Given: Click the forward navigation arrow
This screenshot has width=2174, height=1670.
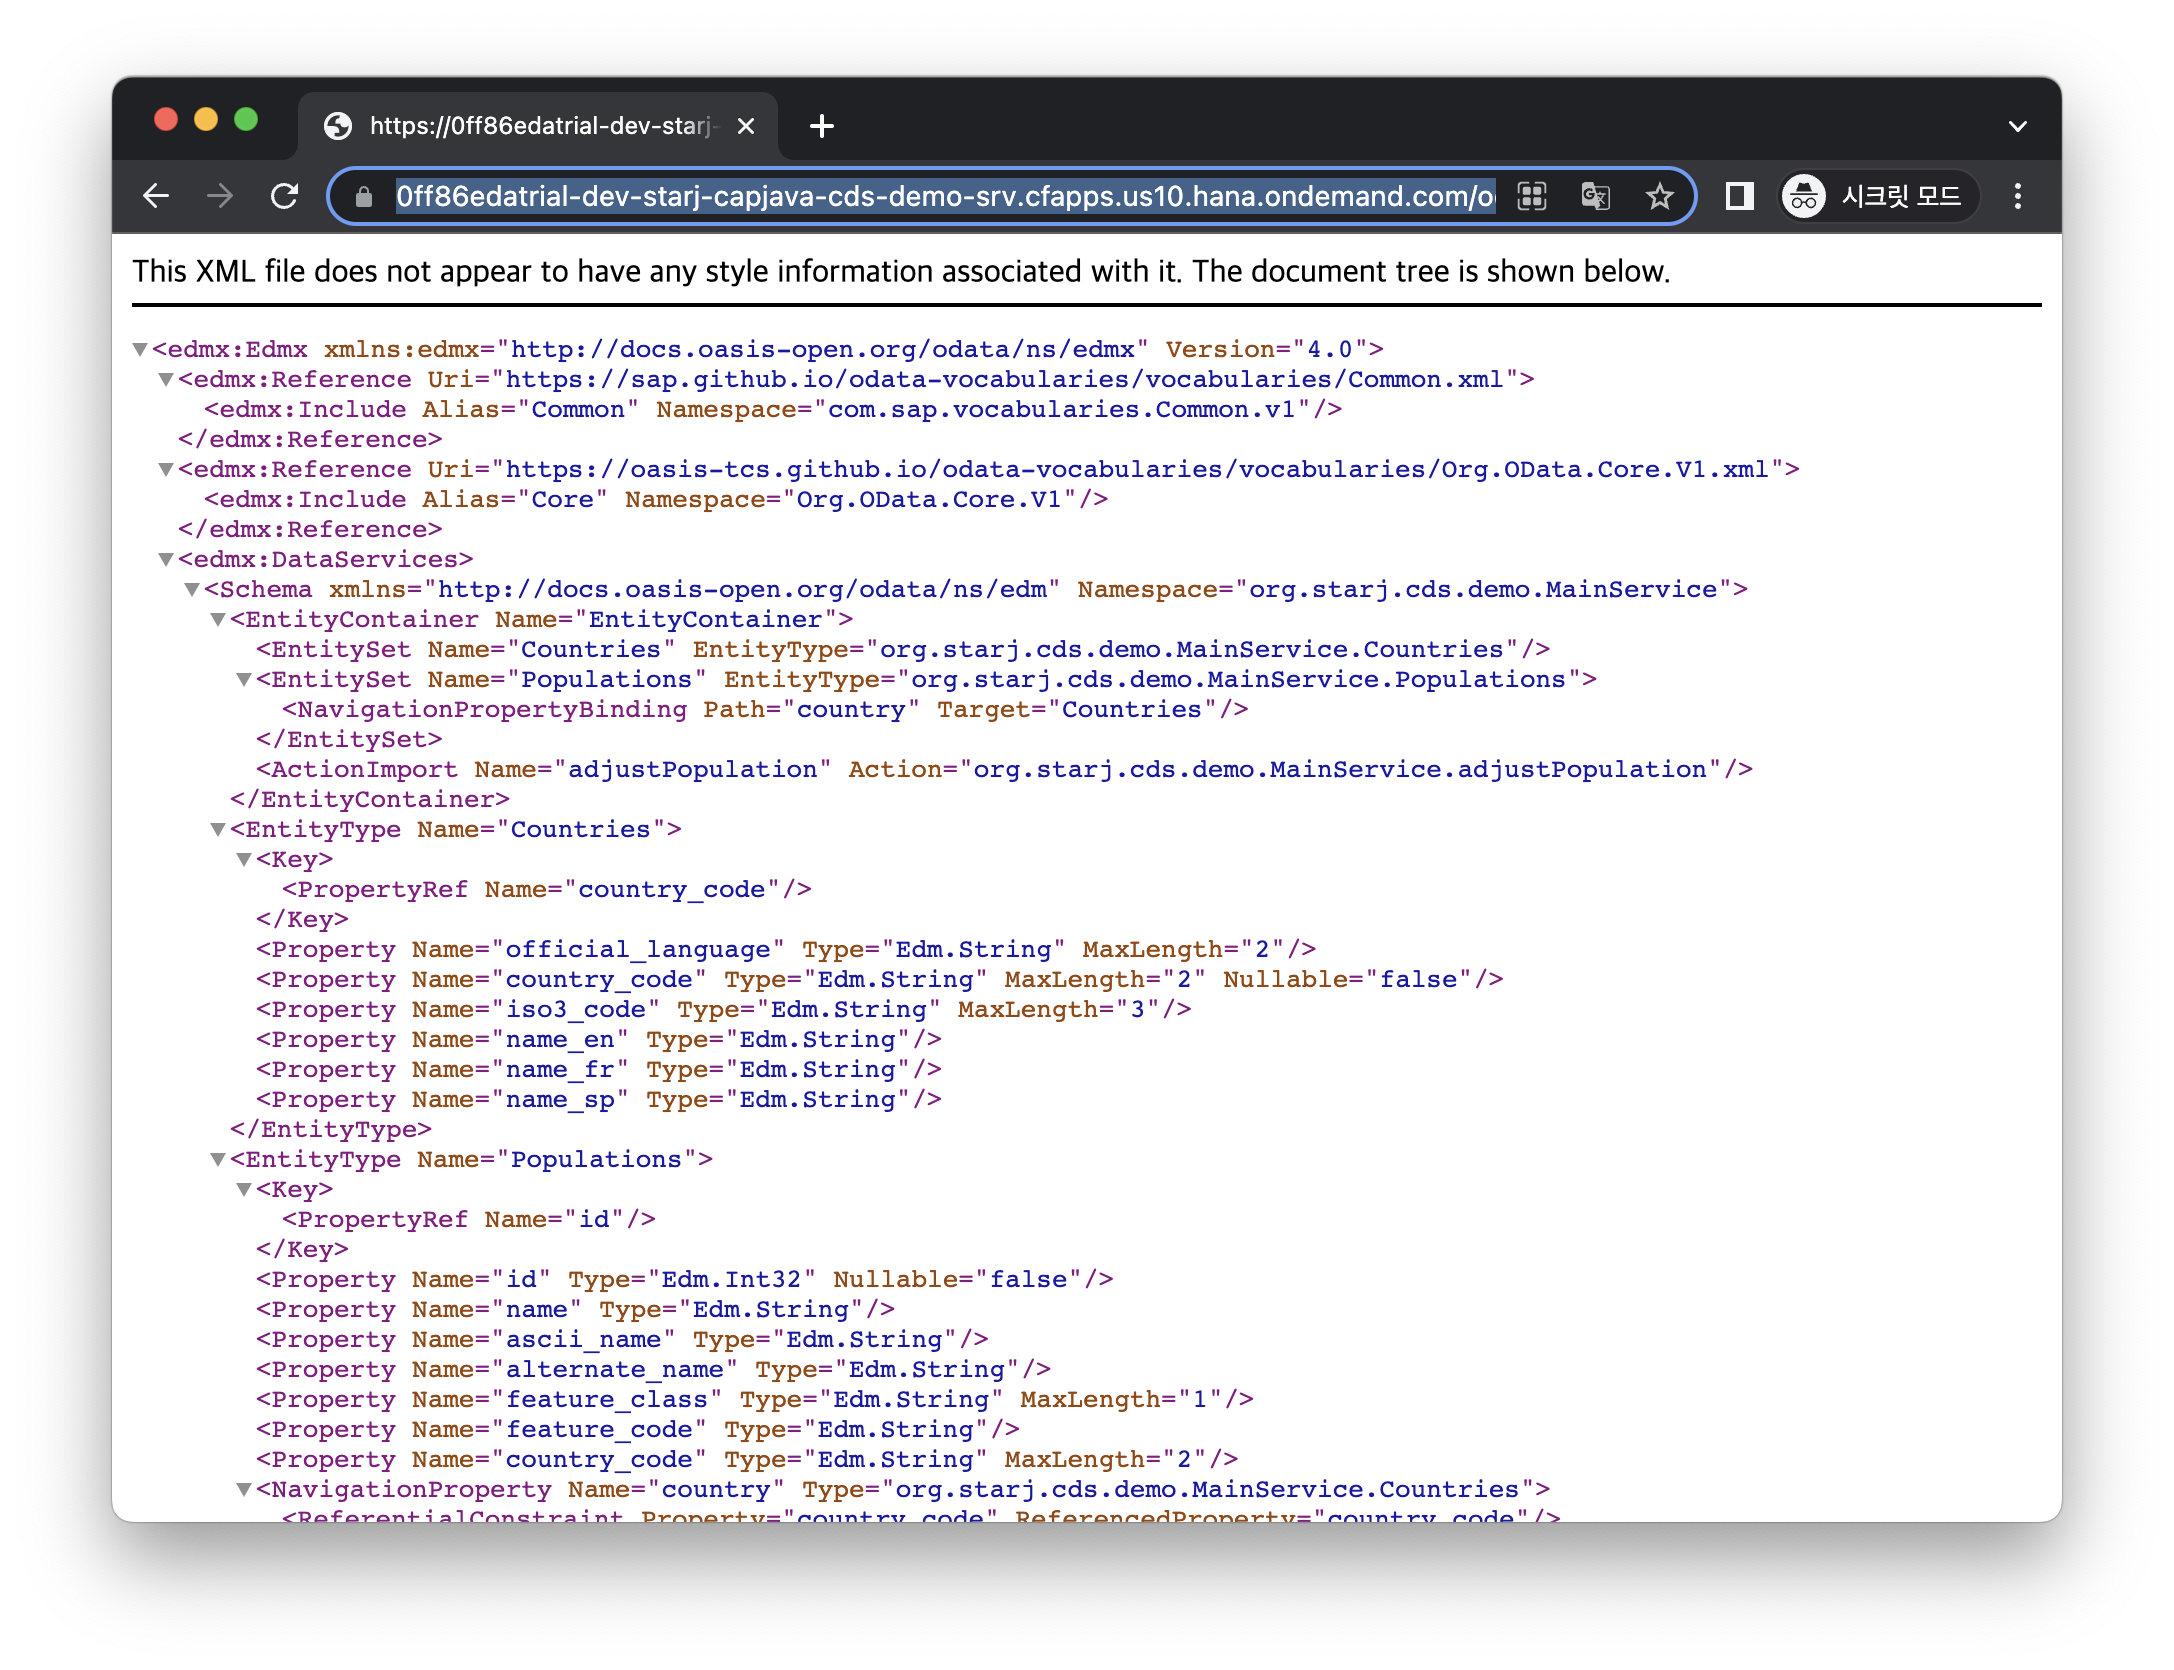Looking at the screenshot, I should 220,196.
